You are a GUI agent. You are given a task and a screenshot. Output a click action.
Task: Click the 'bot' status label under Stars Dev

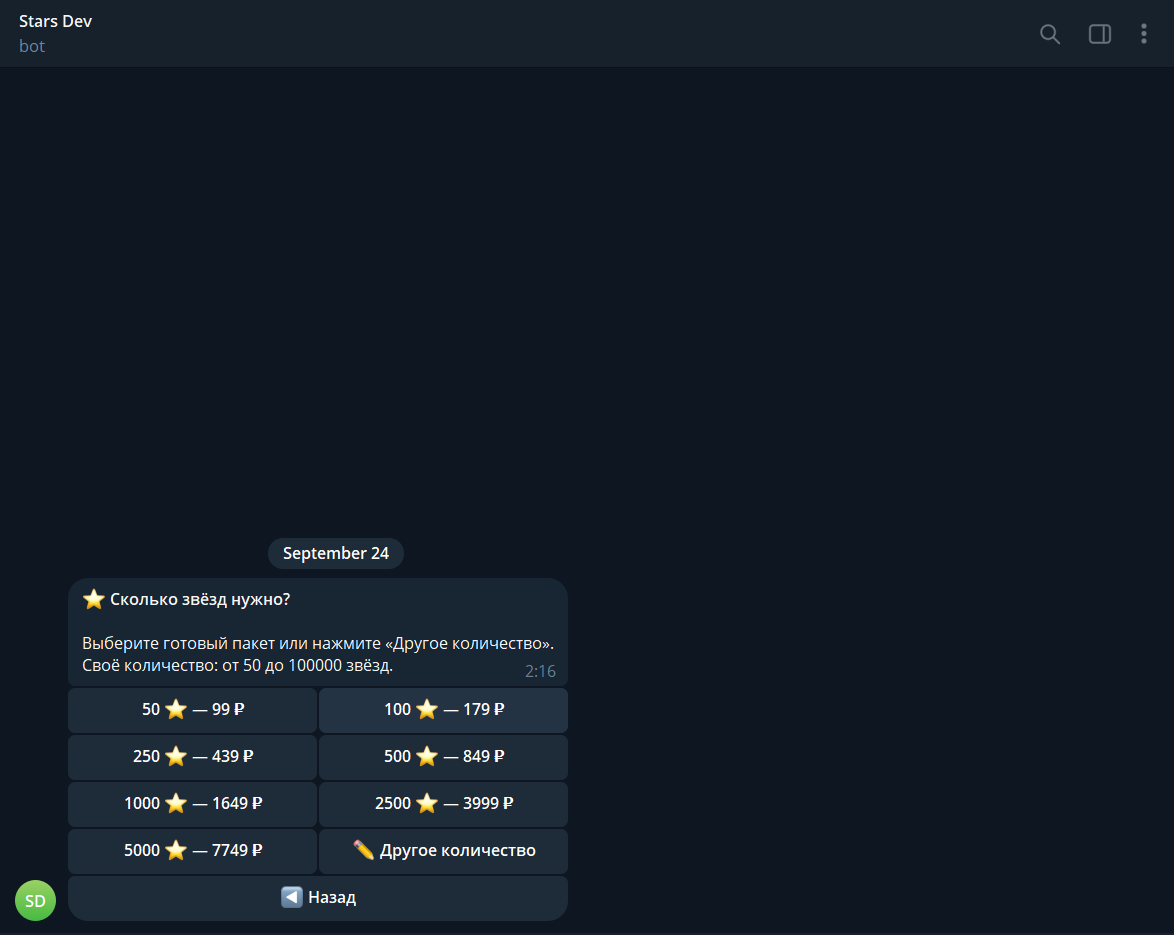coord(31,46)
